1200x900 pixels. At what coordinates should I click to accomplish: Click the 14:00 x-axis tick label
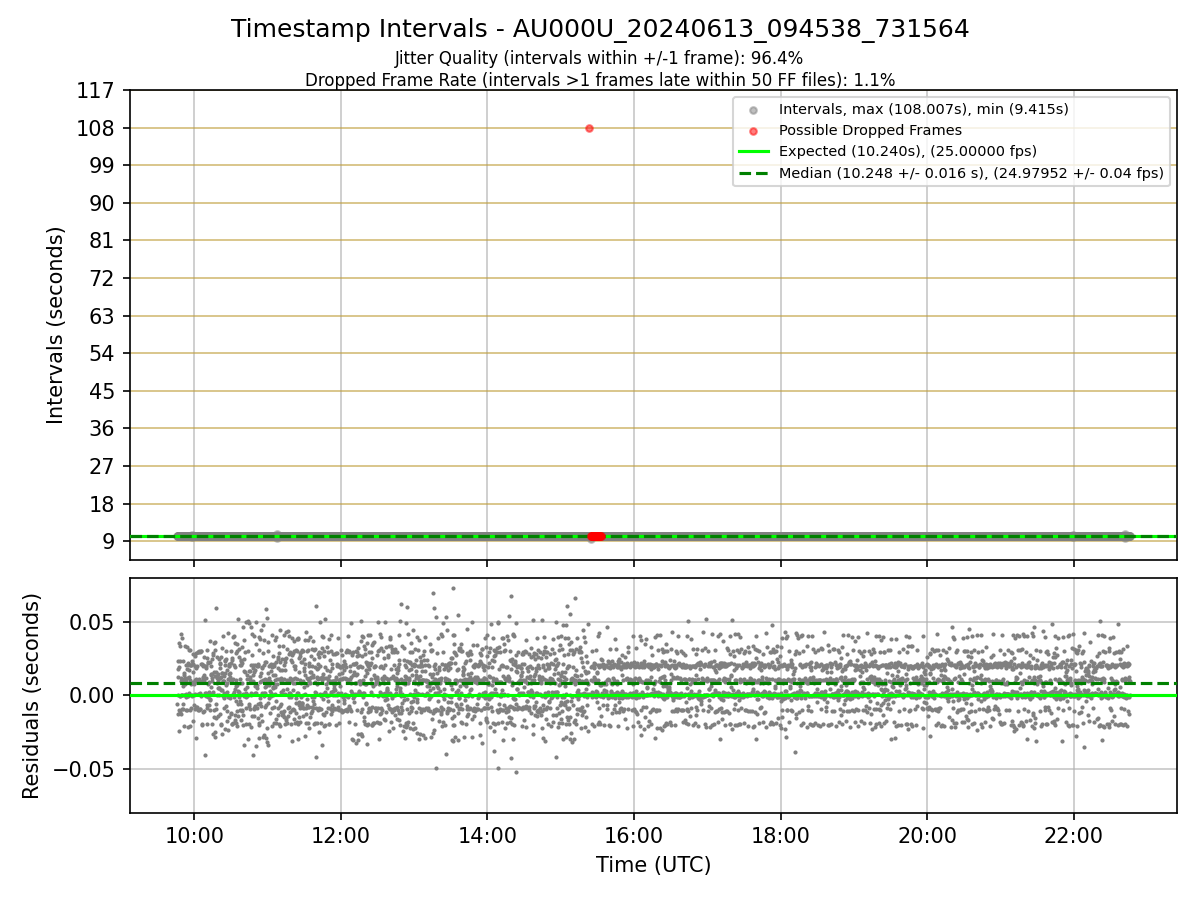point(487,835)
